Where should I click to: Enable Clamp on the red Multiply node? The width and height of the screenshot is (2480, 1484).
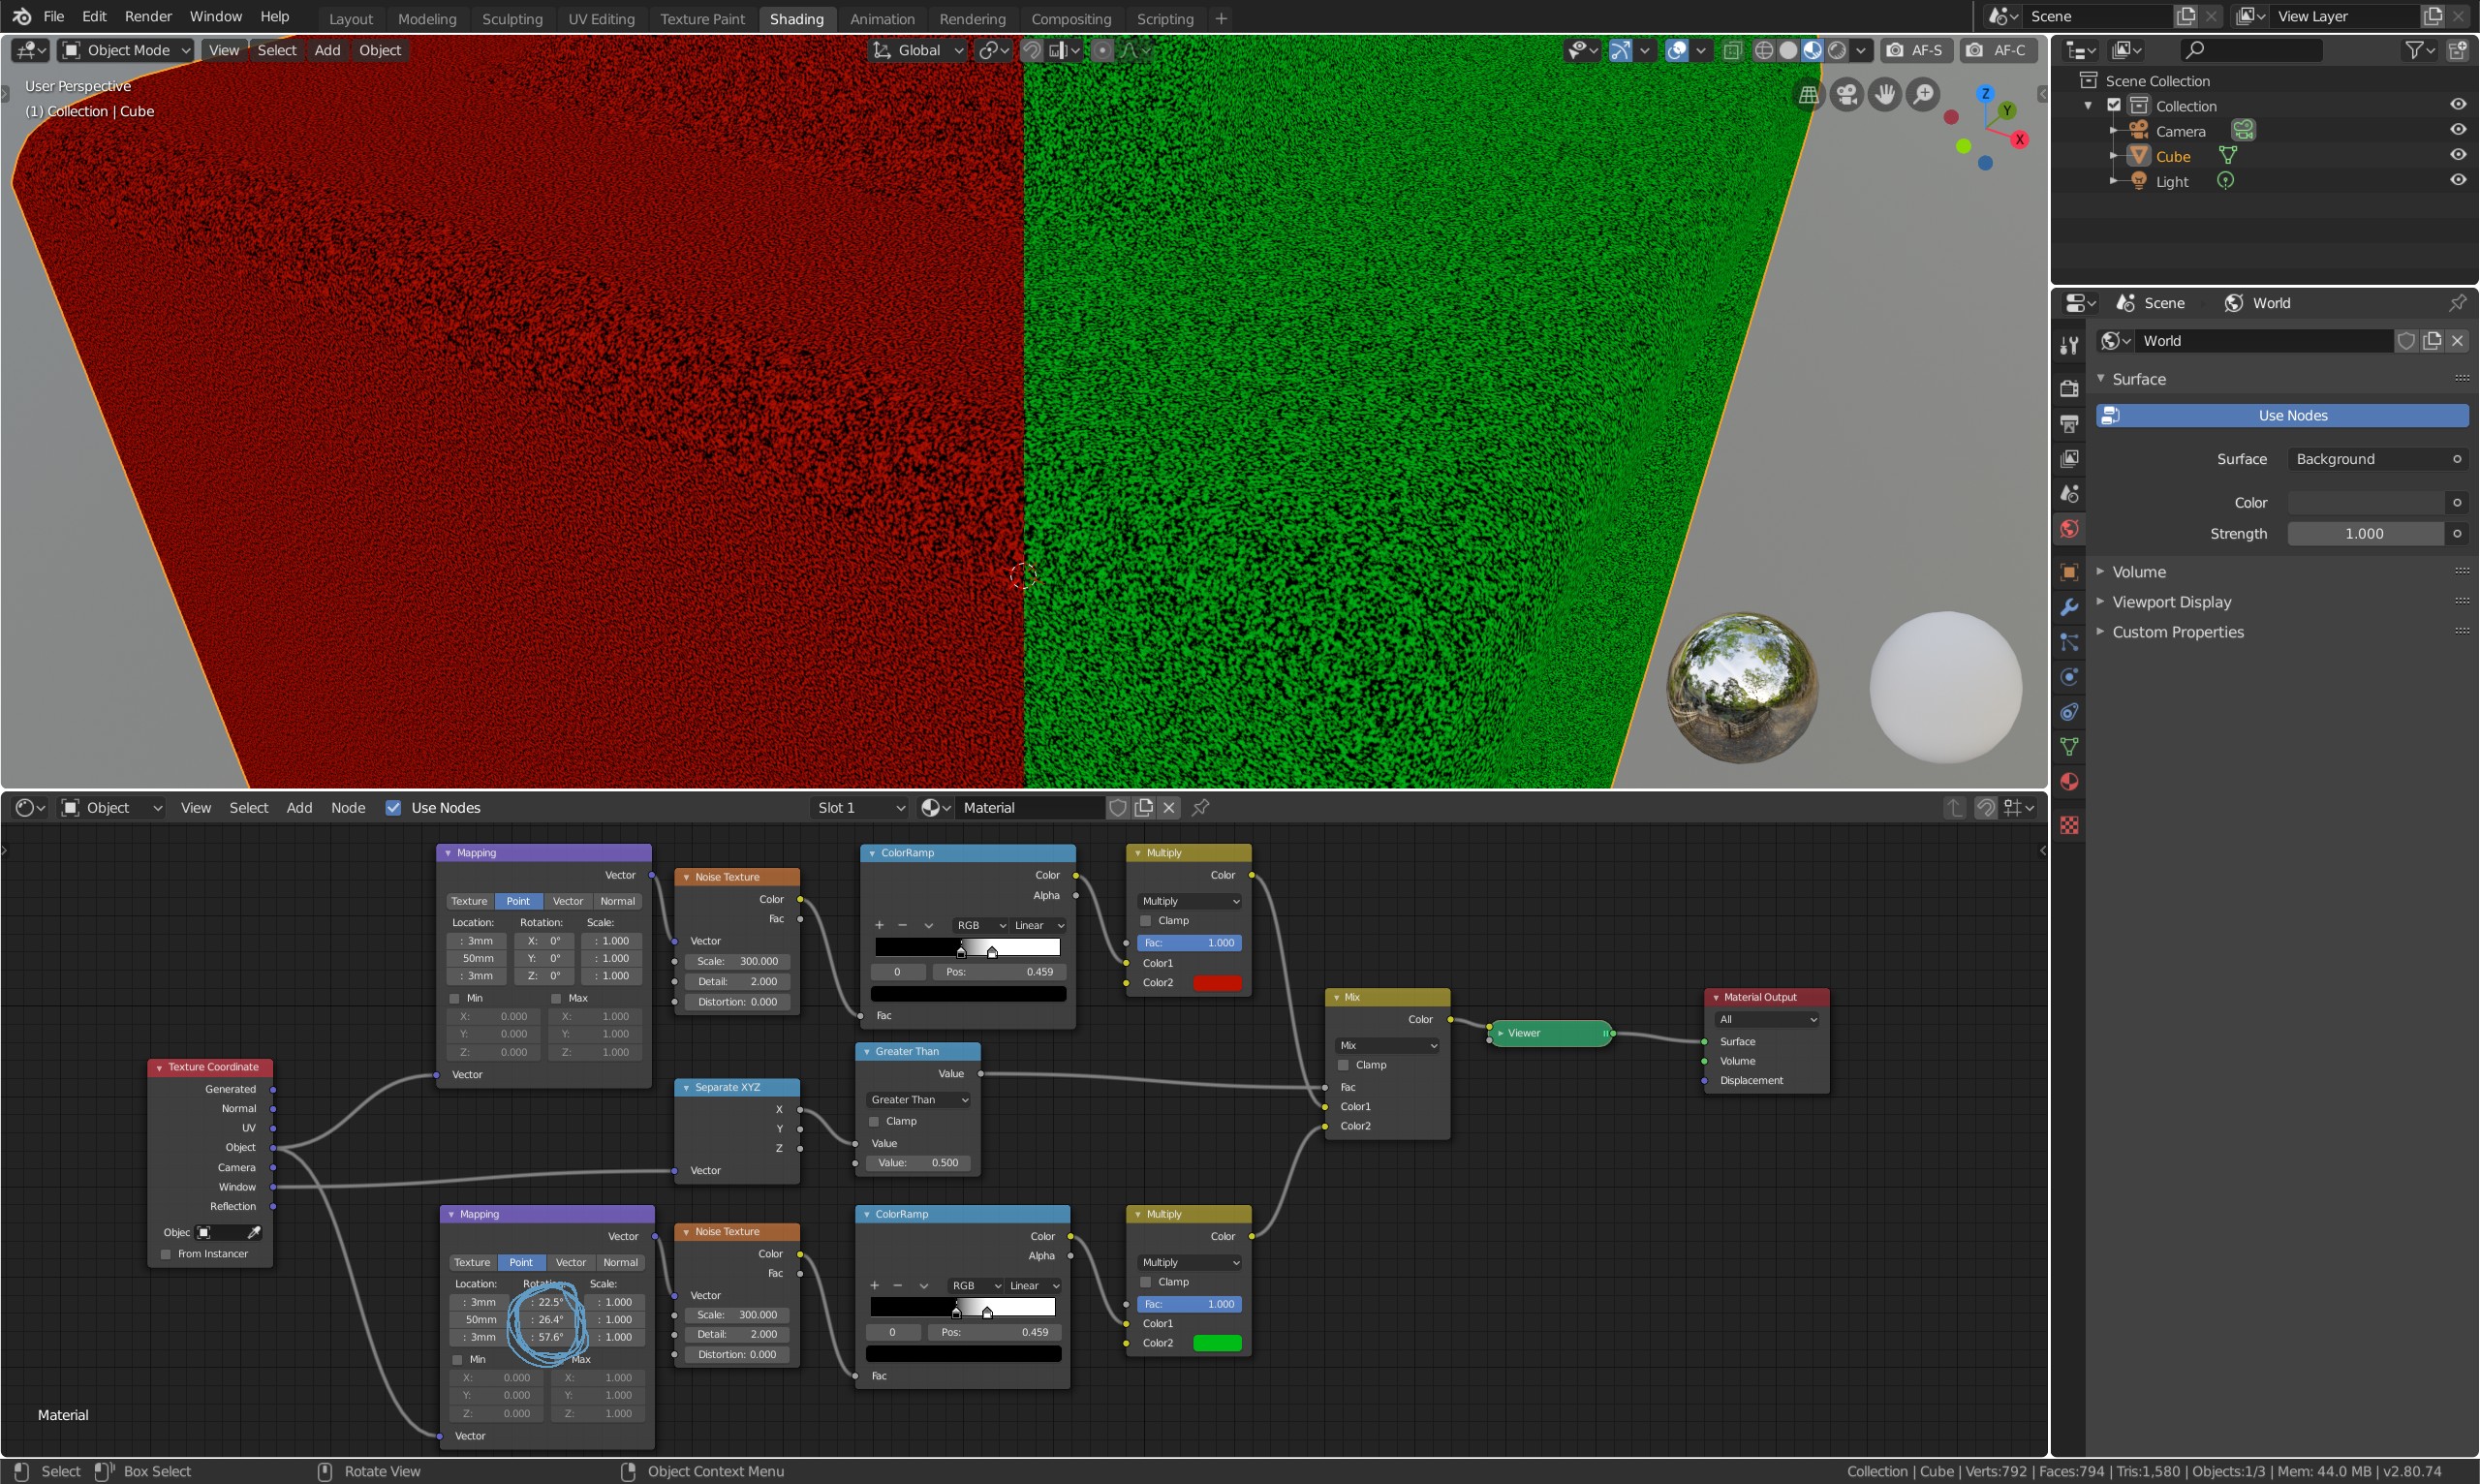tap(1146, 920)
